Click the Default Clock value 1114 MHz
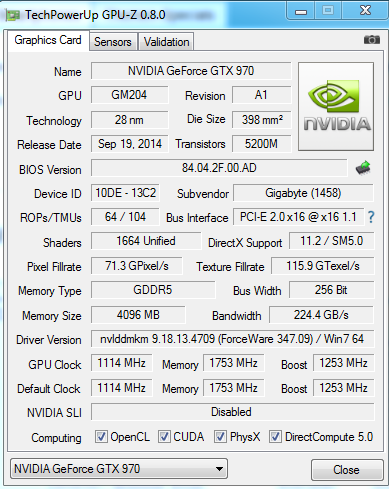This screenshot has width=389, height=489. pyautogui.click(x=121, y=388)
